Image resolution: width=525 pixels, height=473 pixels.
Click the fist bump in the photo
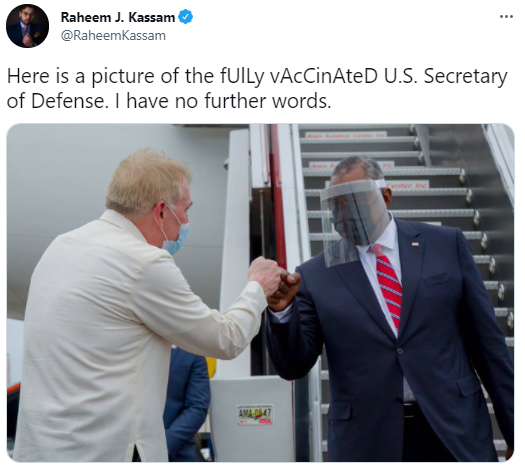point(275,281)
